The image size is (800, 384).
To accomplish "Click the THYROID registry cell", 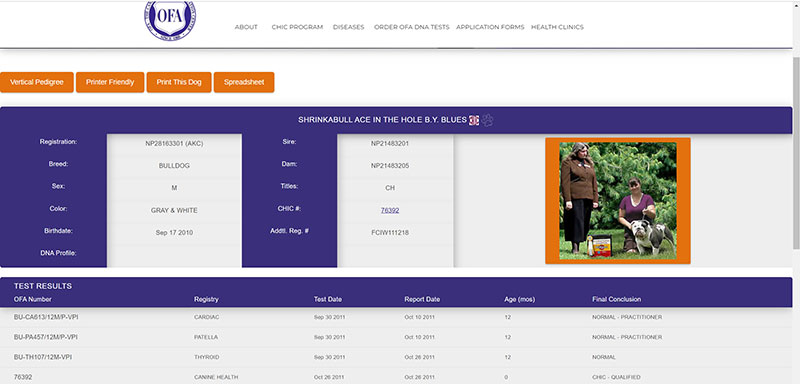I will tap(206, 357).
